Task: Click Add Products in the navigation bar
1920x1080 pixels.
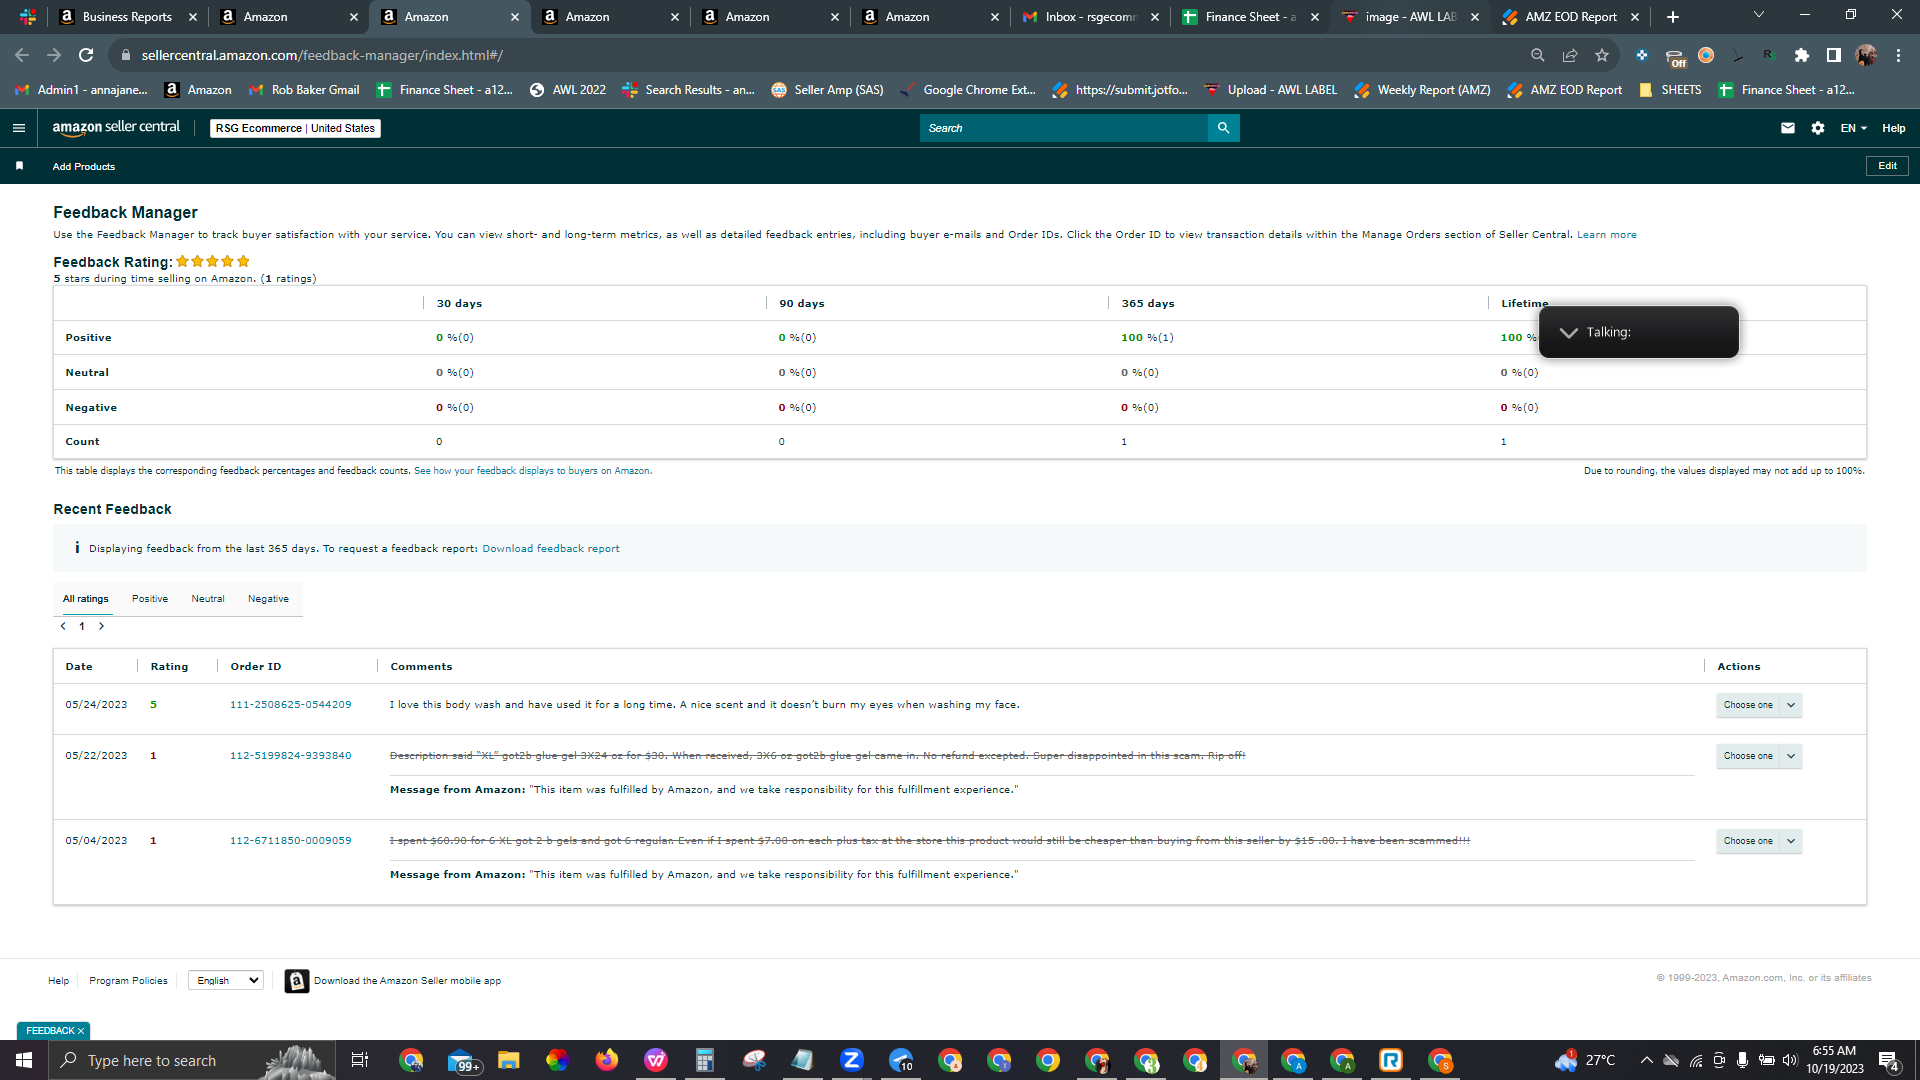Action: (84, 167)
